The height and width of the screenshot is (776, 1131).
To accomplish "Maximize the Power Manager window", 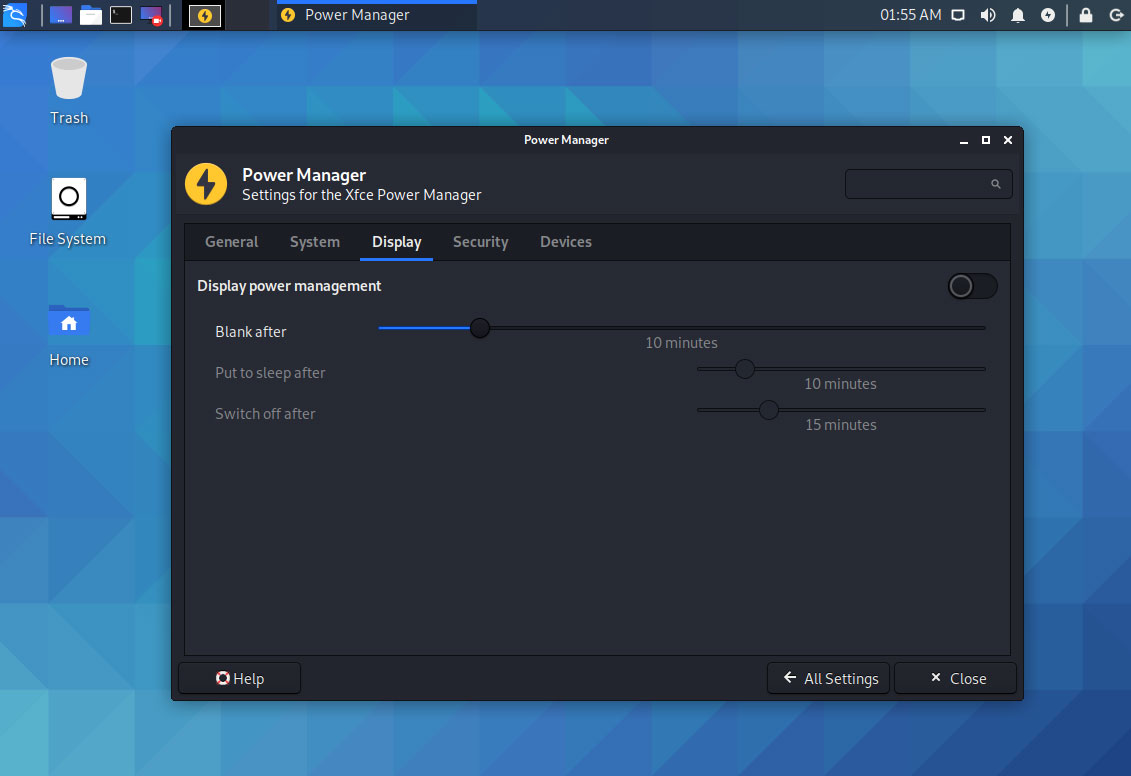I will (x=986, y=140).
